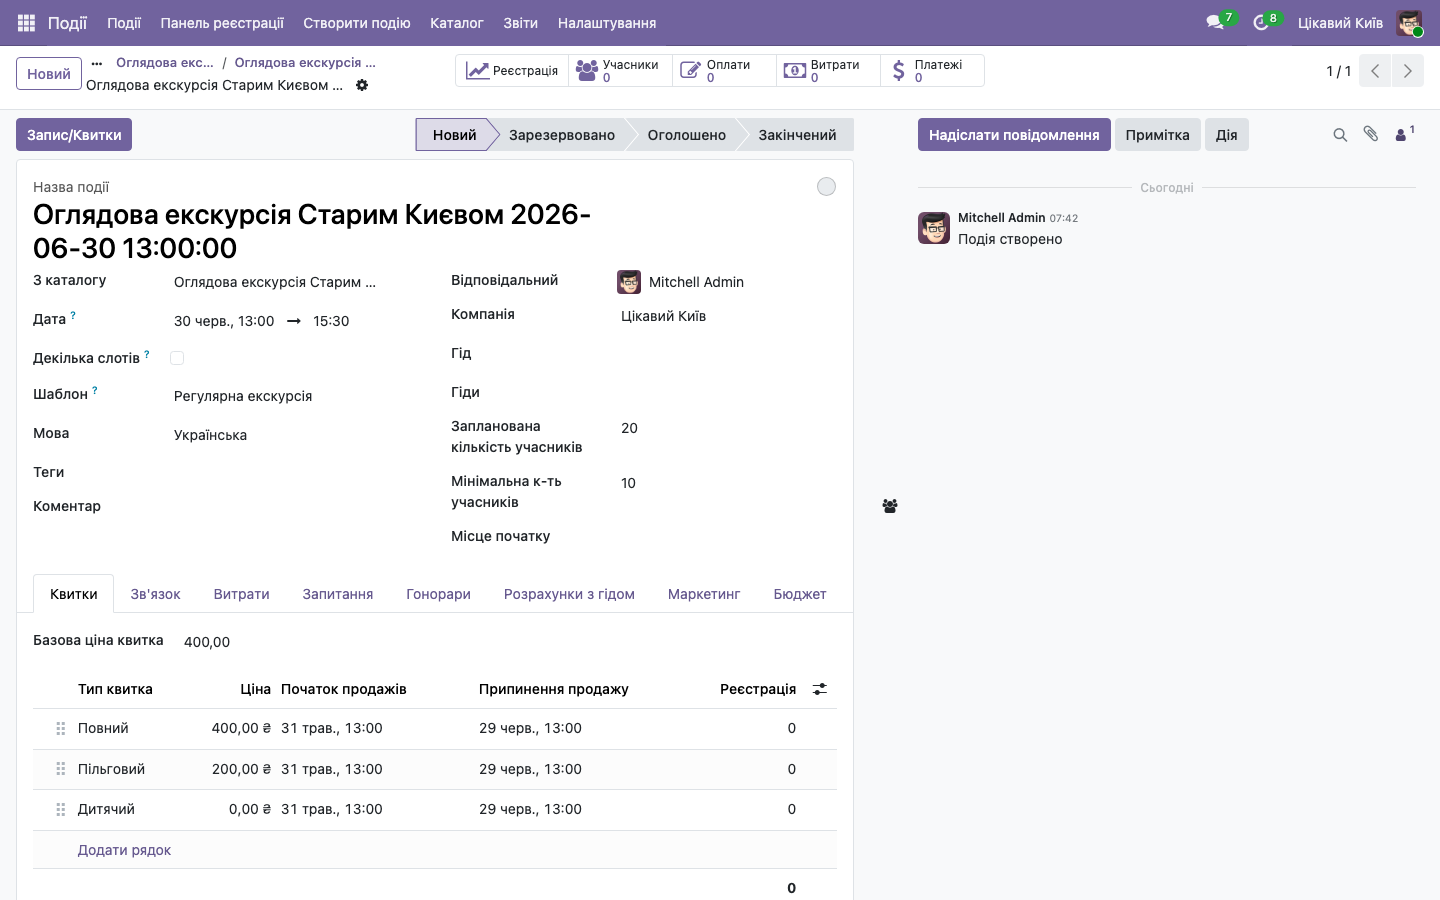Edit the Коментар field
1440x900 pixels.
(x=295, y=507)
